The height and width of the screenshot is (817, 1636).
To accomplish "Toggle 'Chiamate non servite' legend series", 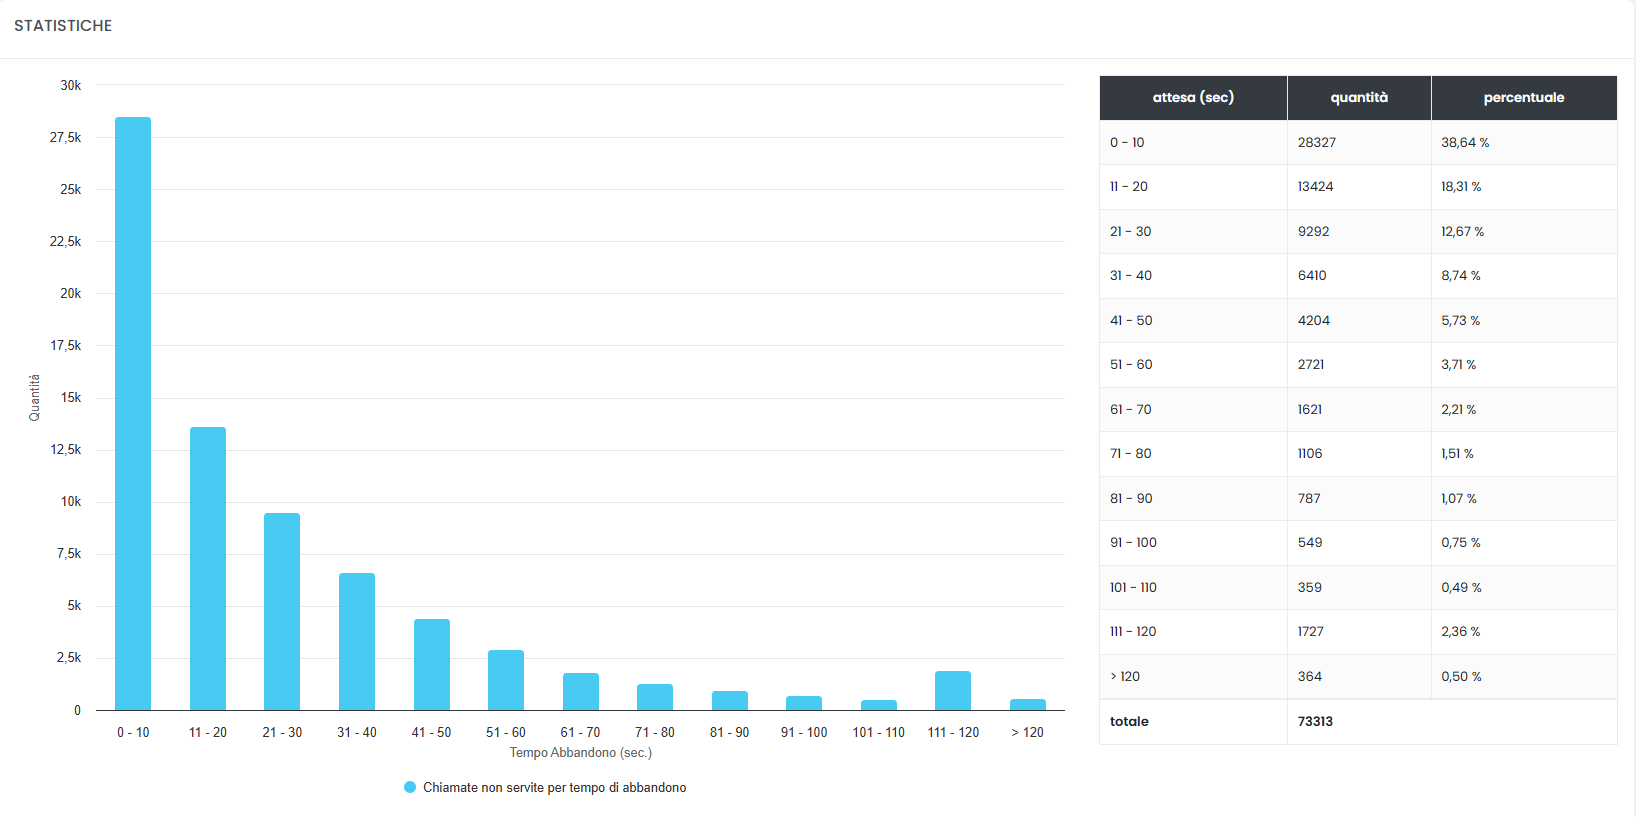I will [554, 788].
